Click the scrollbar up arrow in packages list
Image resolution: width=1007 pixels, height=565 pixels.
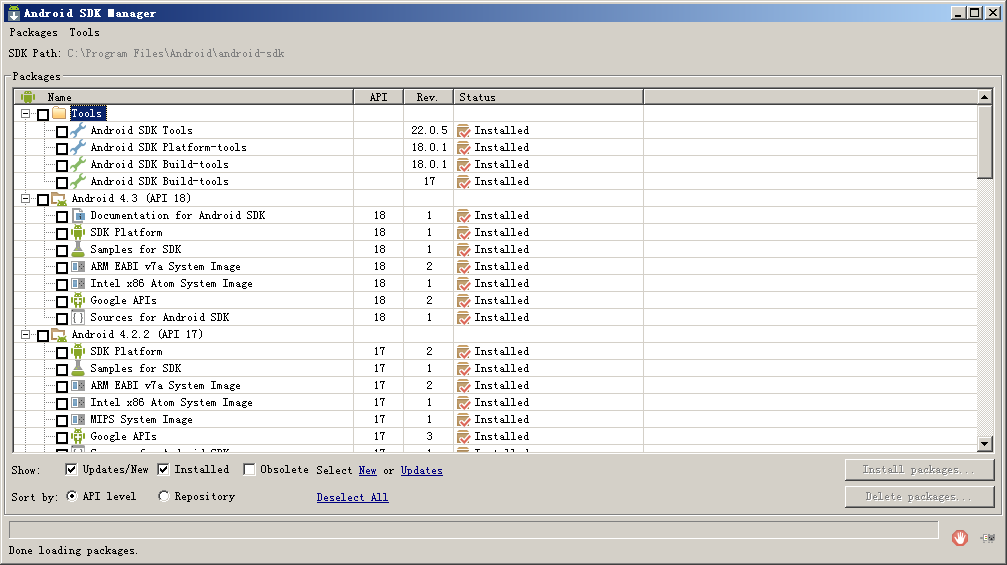(985, 97)
